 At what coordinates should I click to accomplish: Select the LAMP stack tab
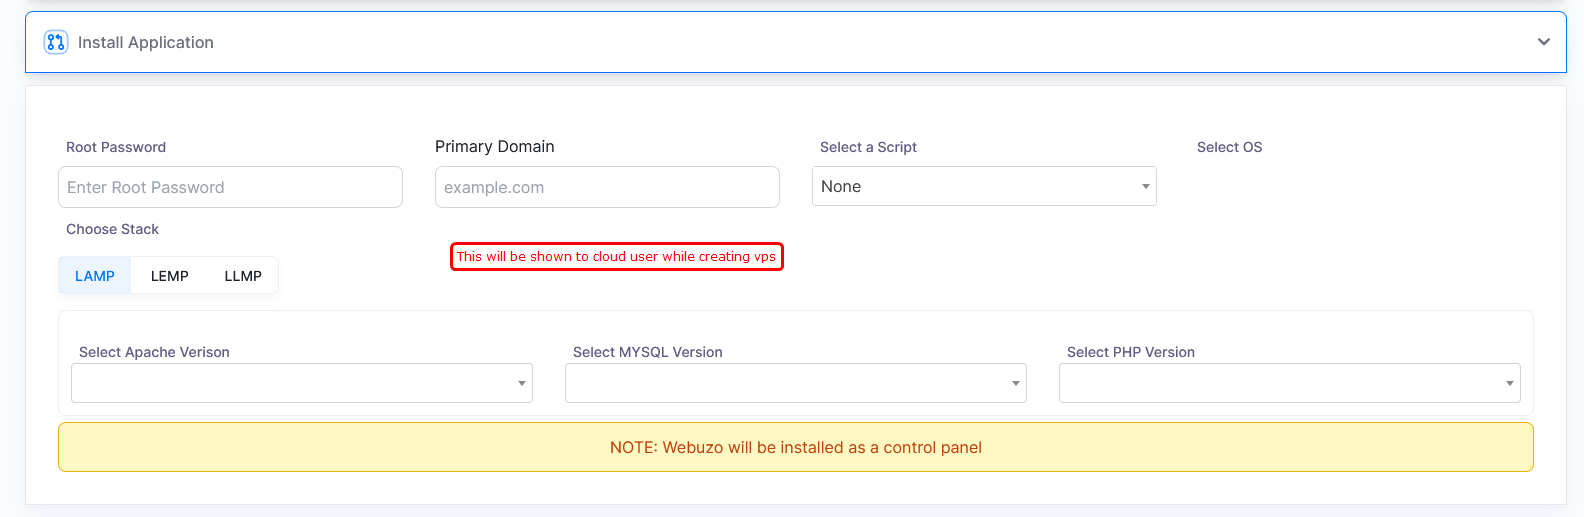click(x=95, y=276)
